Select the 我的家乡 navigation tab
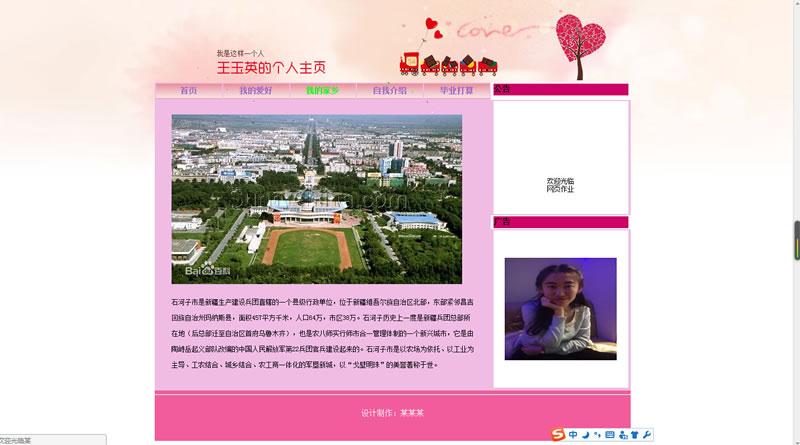This screenshot has width=800, height=445. [322, 90]
